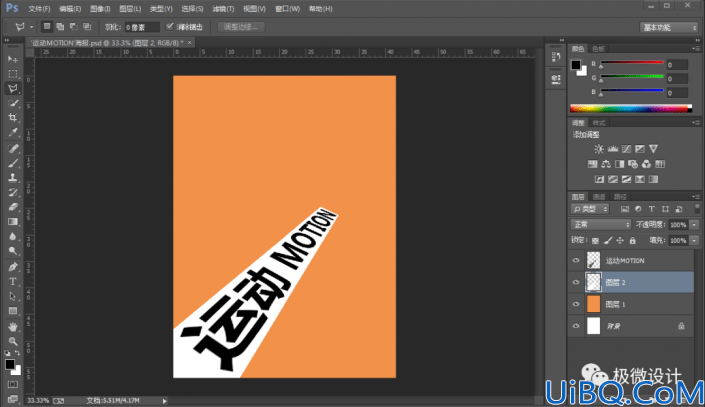Select the Gradient tool

pos(13,222)
